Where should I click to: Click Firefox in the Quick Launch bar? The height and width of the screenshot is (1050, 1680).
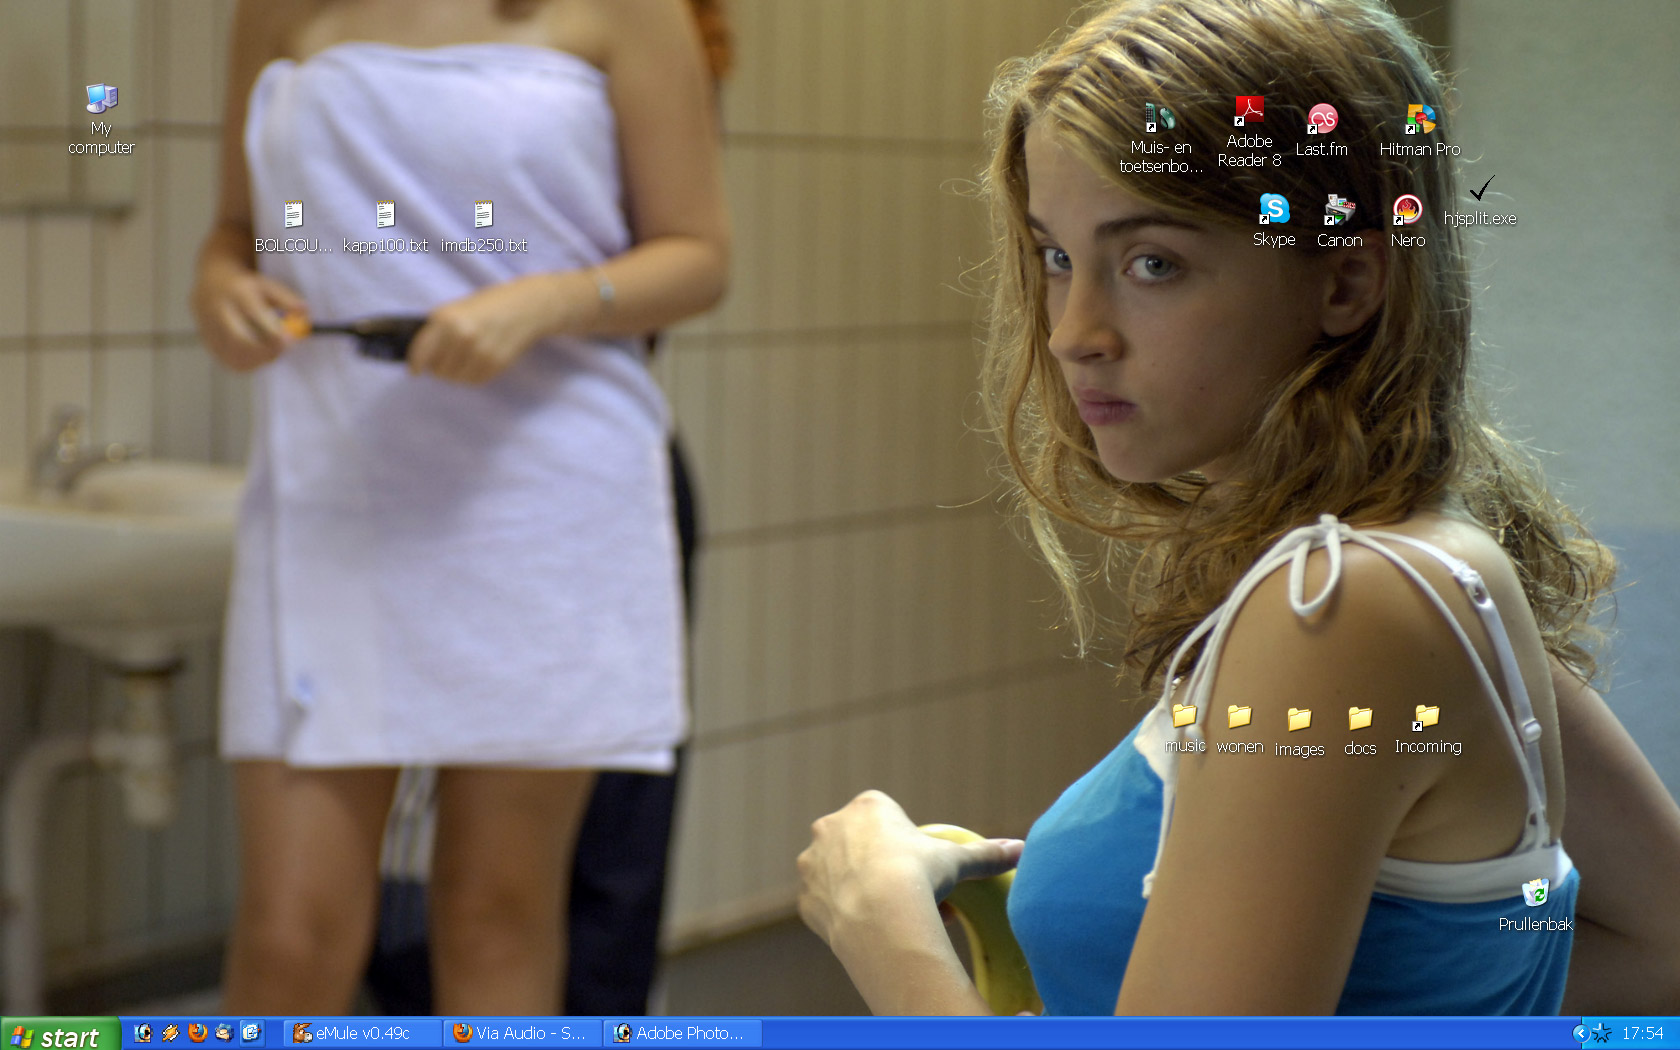pyautogui.click(x=197, y=1033)
